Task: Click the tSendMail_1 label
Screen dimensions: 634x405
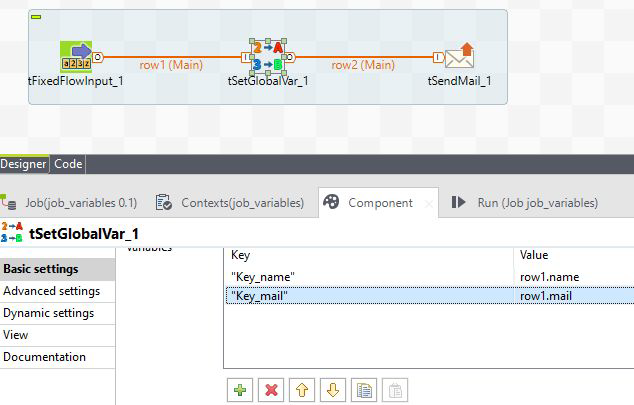Action: 460,81
